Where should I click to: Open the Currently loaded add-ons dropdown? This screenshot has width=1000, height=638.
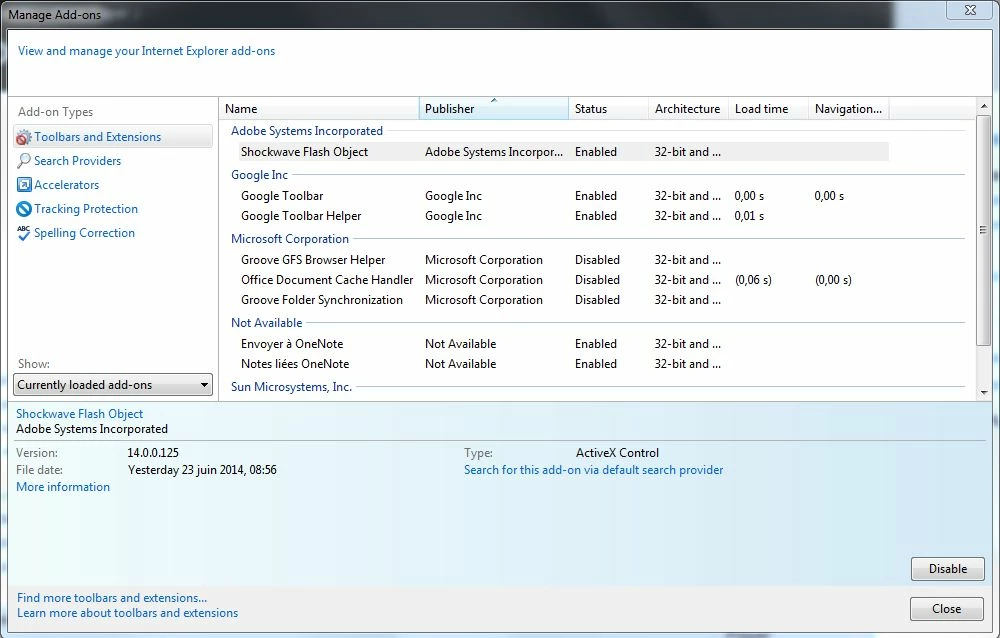113,385
